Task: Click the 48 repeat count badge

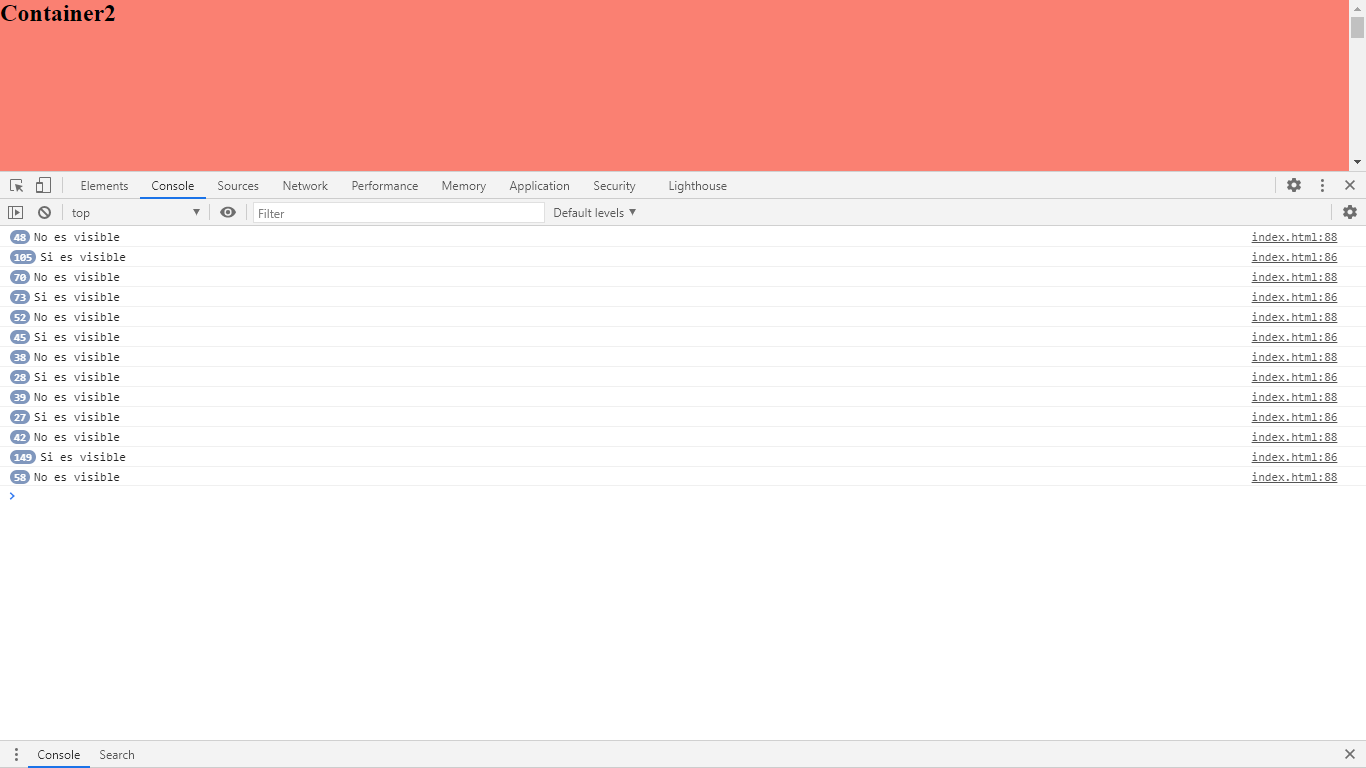Action: pos(20,237)
